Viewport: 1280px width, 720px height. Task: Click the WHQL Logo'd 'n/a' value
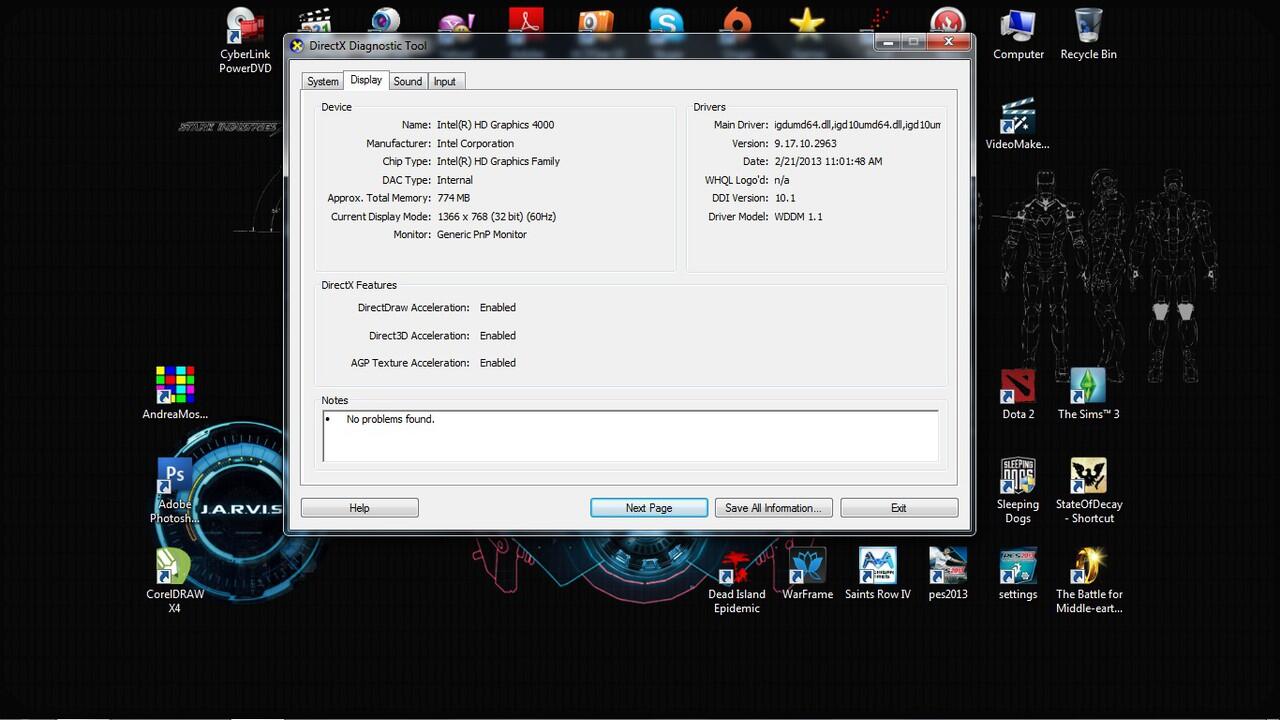click(782, 180)
